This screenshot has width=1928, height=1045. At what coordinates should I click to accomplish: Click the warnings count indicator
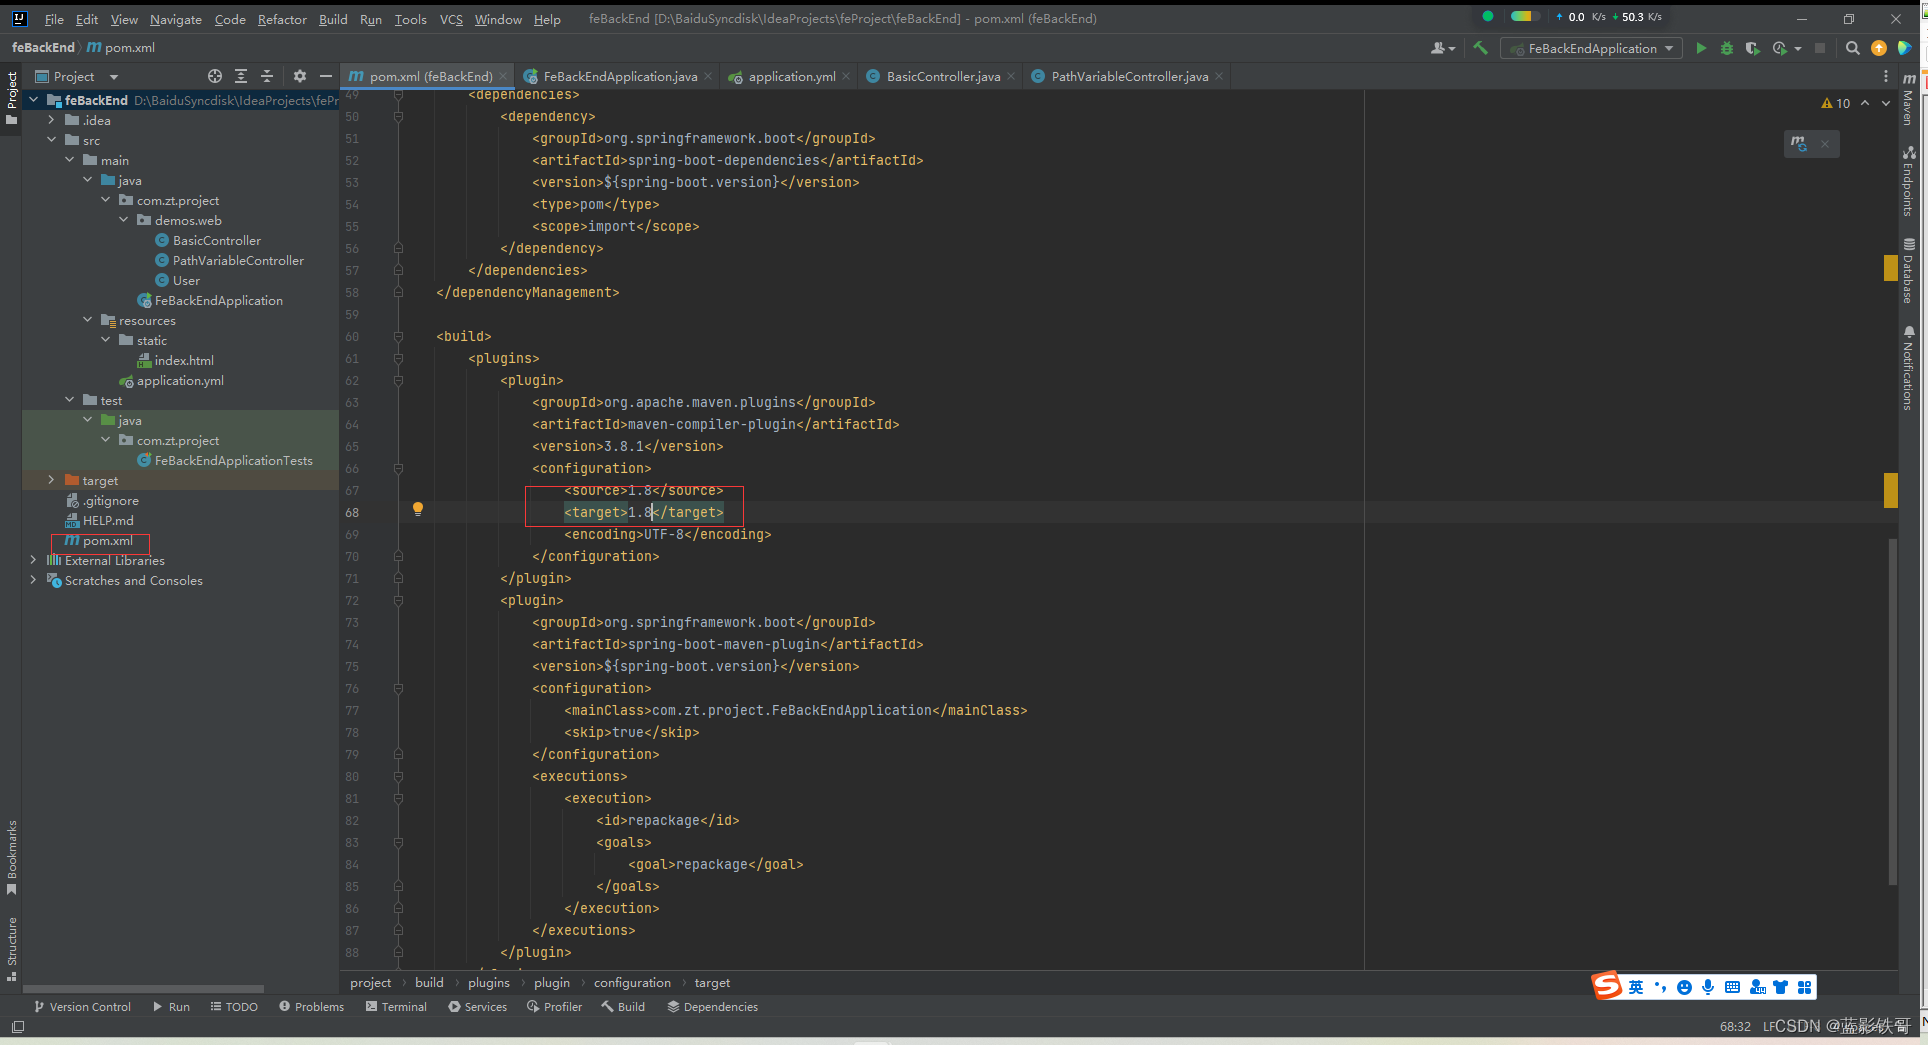(x=1835, y=103)
